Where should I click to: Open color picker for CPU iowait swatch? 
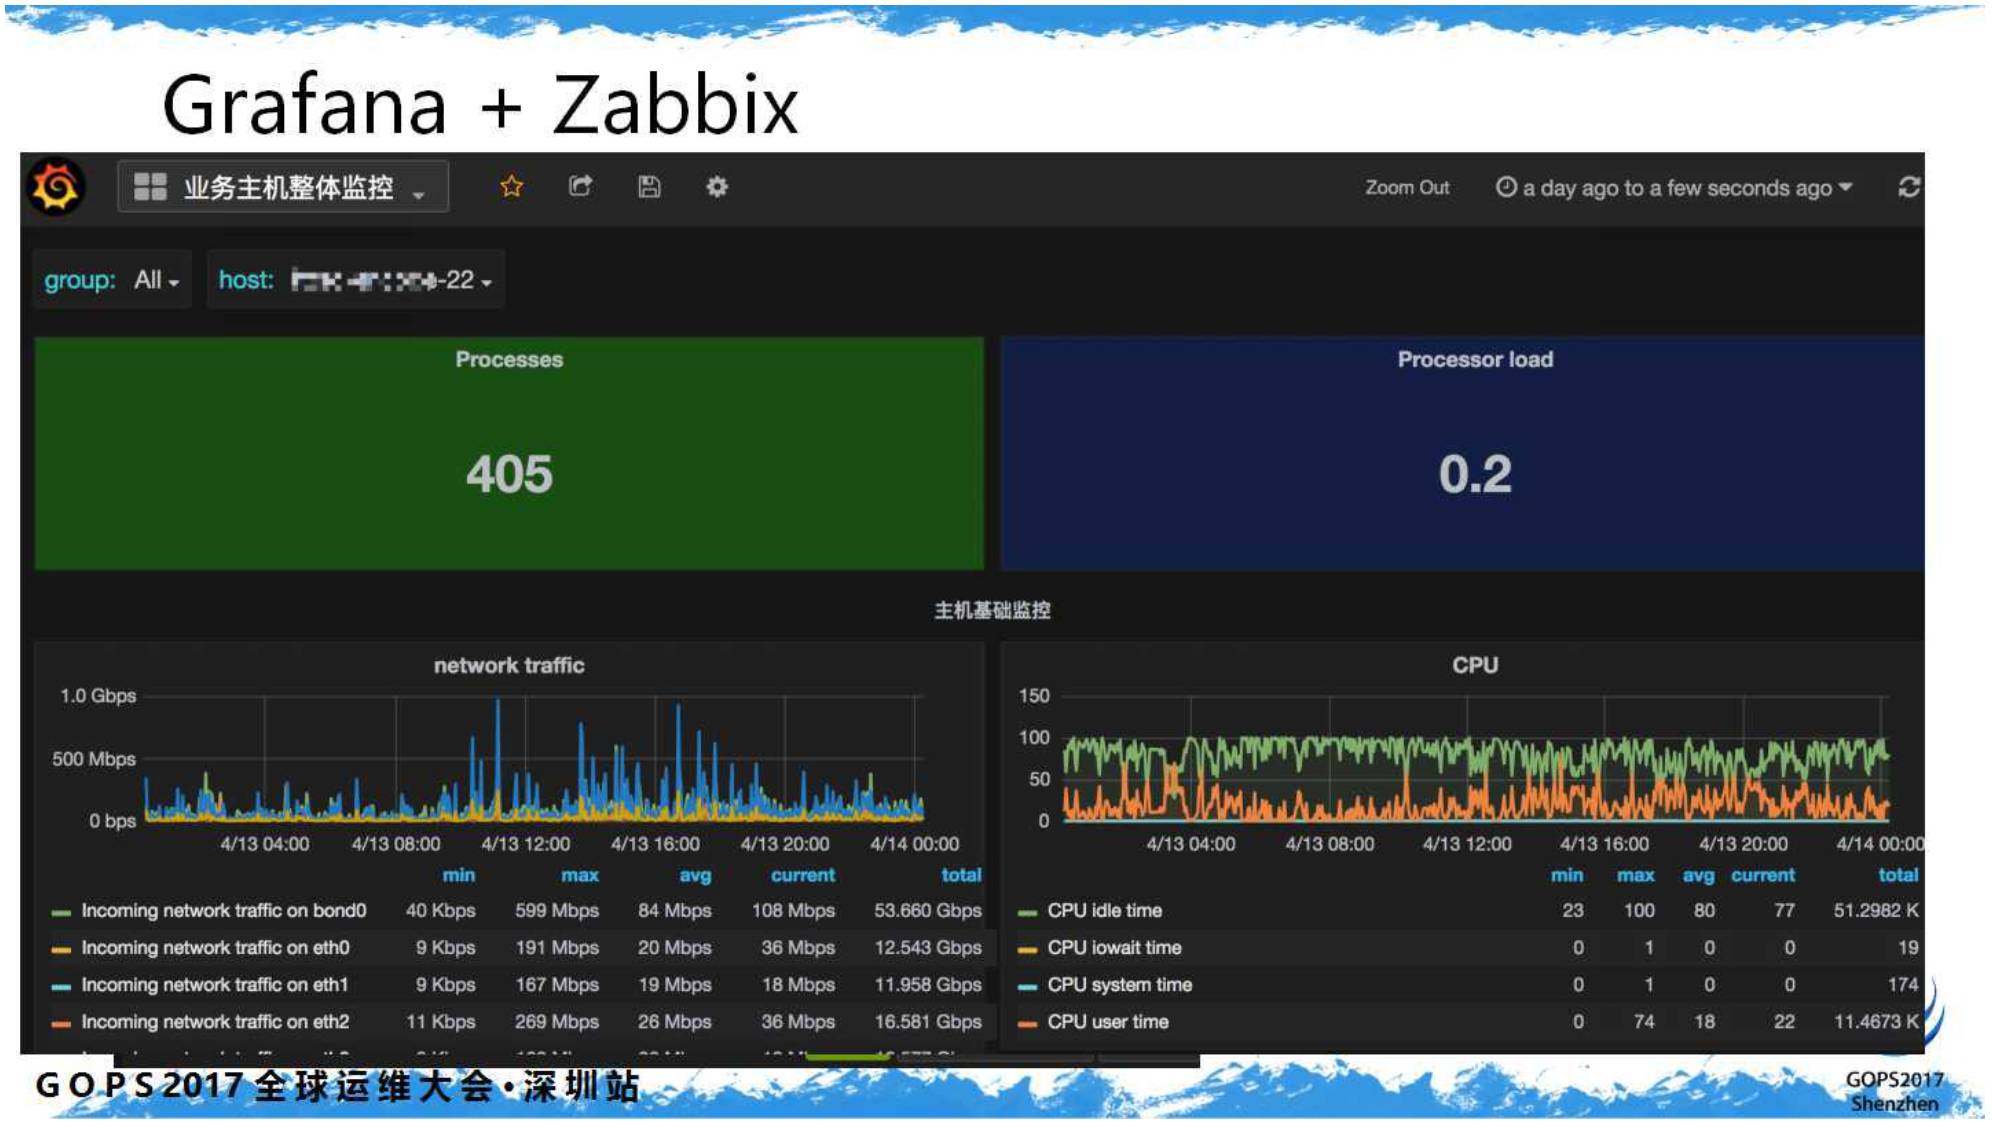[x=1027, y=949]
